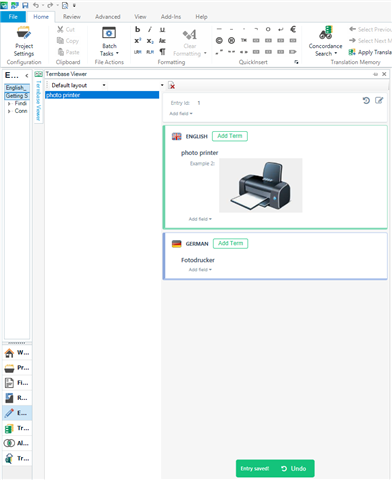
Task: Toggle underline formatting
Action: coord(162,29)
